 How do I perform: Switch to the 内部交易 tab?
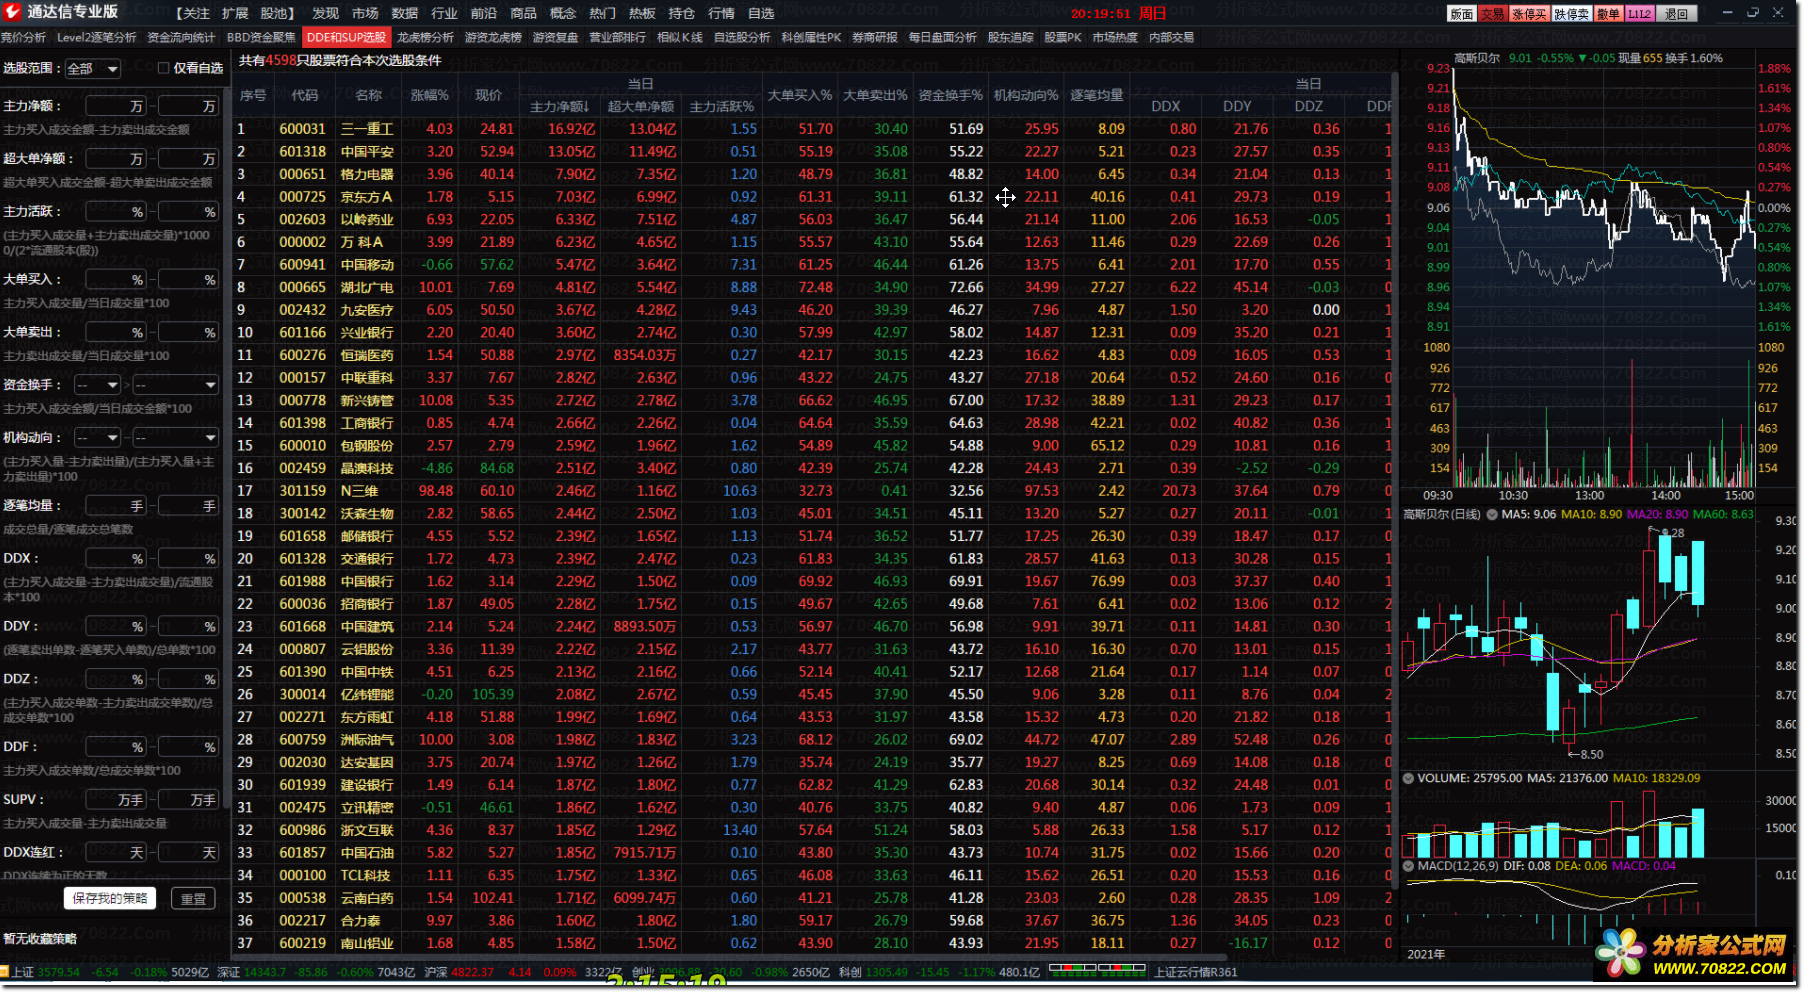[1171, 38]
